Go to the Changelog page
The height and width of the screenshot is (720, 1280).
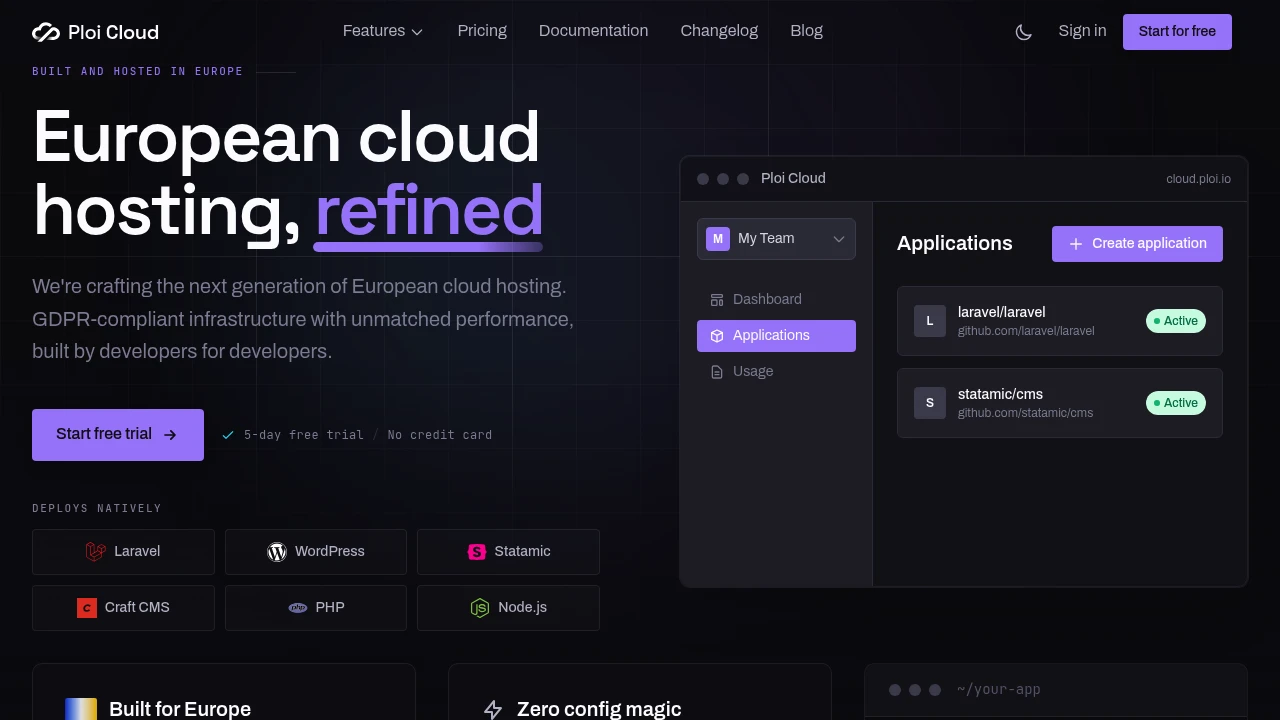click(x=719, y=31)
